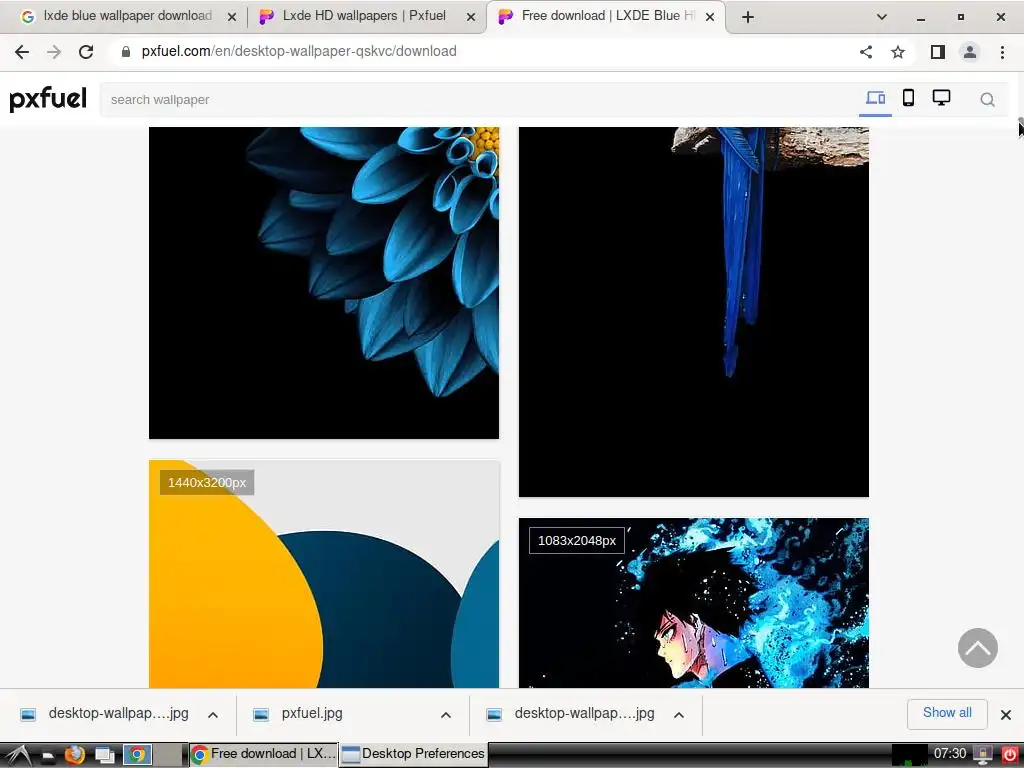Select all-devices wallpaper filter icon

click(875, 99)
